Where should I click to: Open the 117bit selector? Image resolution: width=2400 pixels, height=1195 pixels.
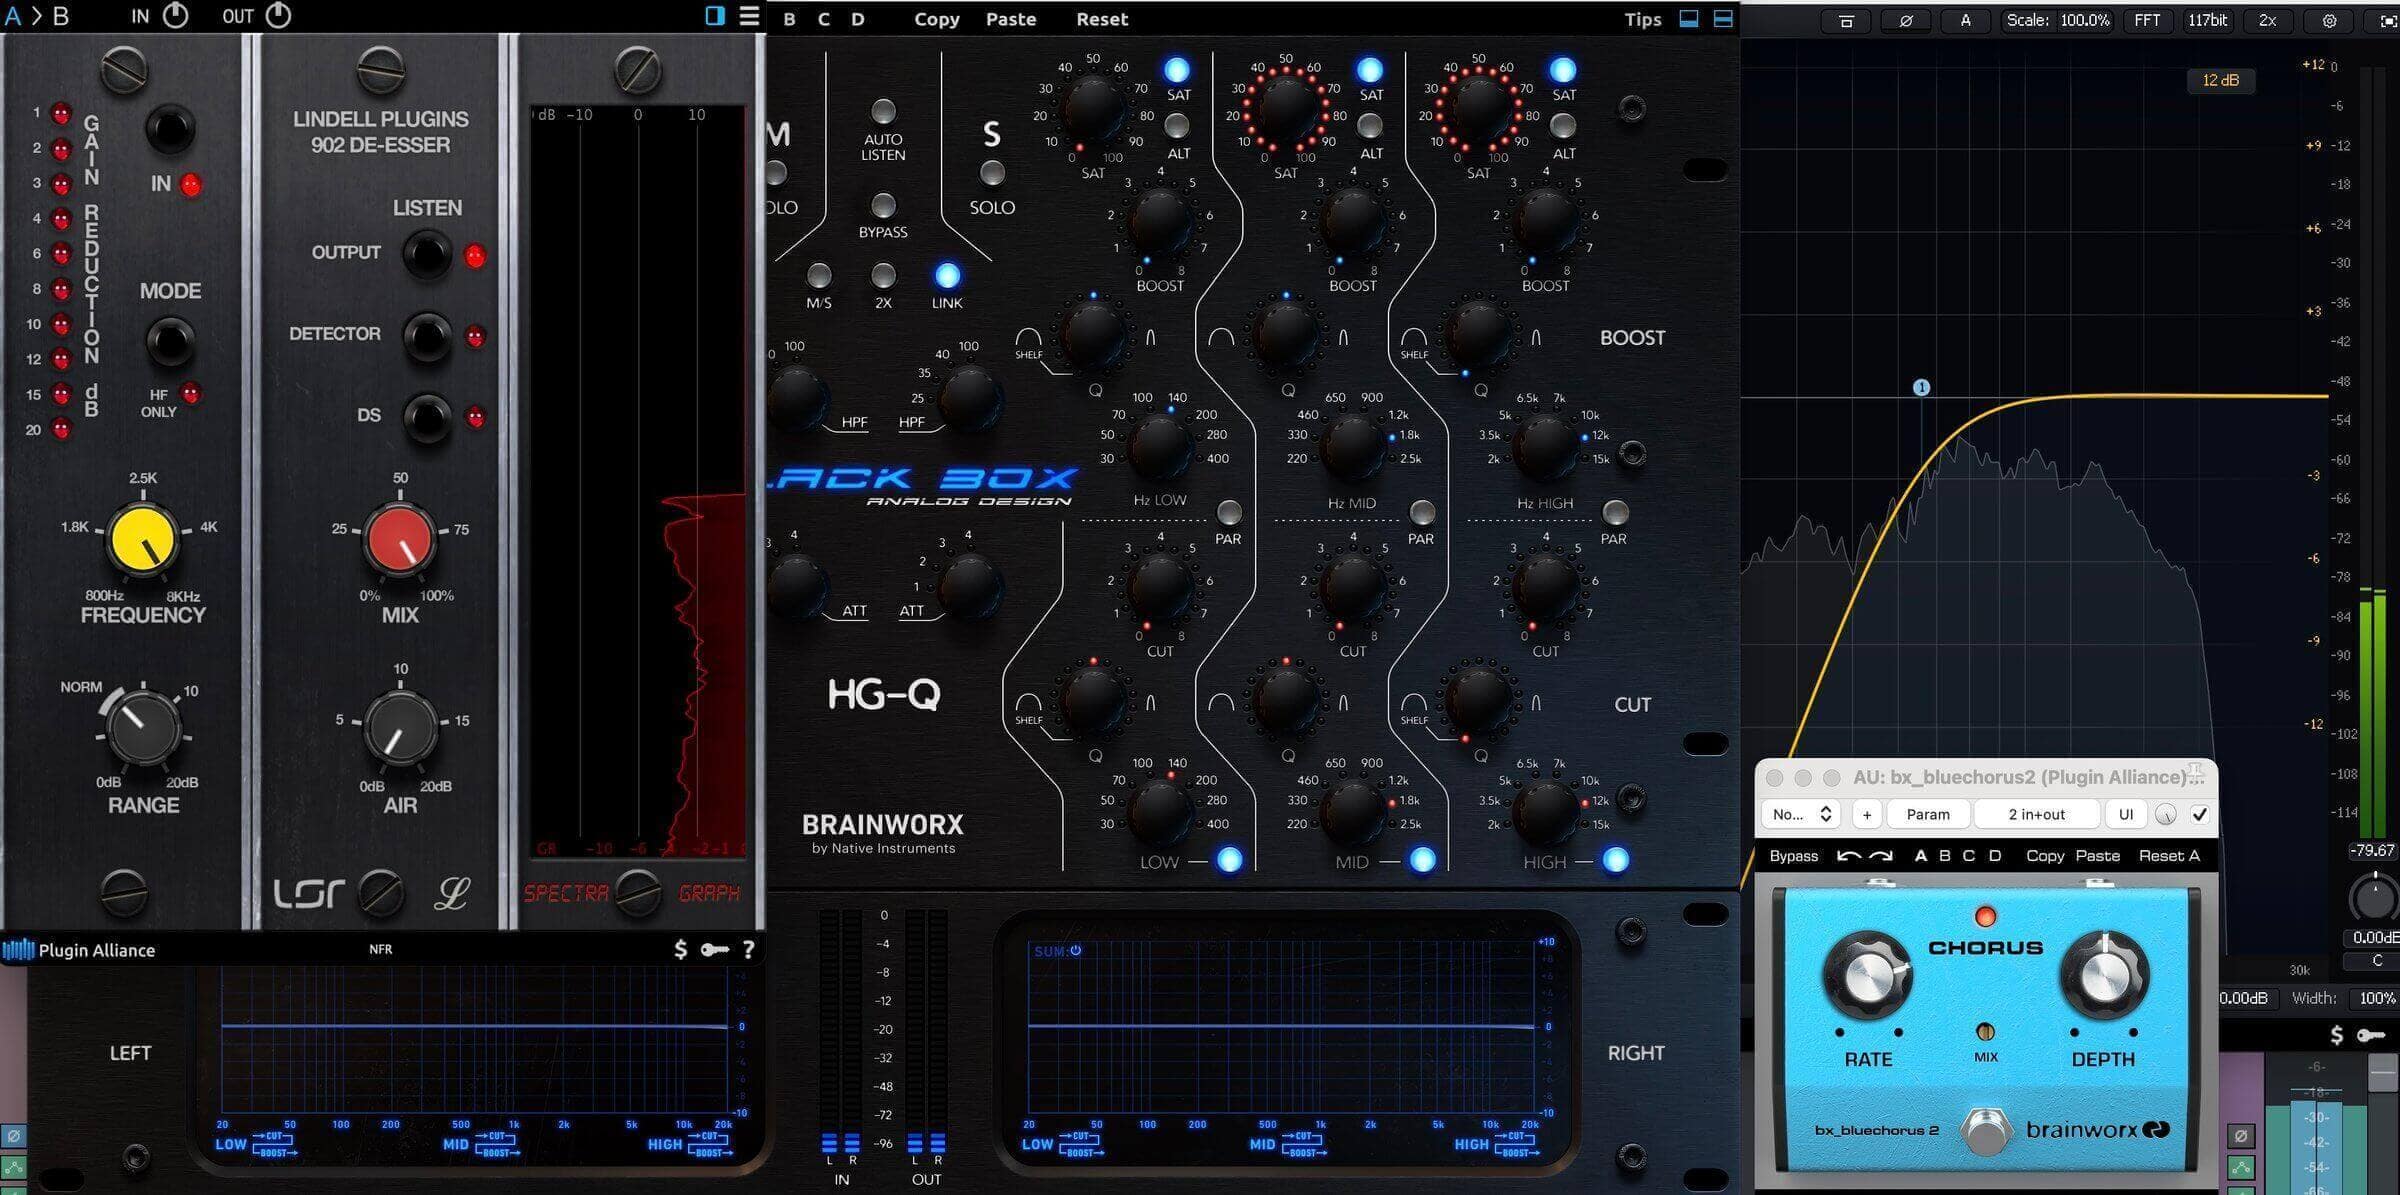click(x=2207, y=20)
